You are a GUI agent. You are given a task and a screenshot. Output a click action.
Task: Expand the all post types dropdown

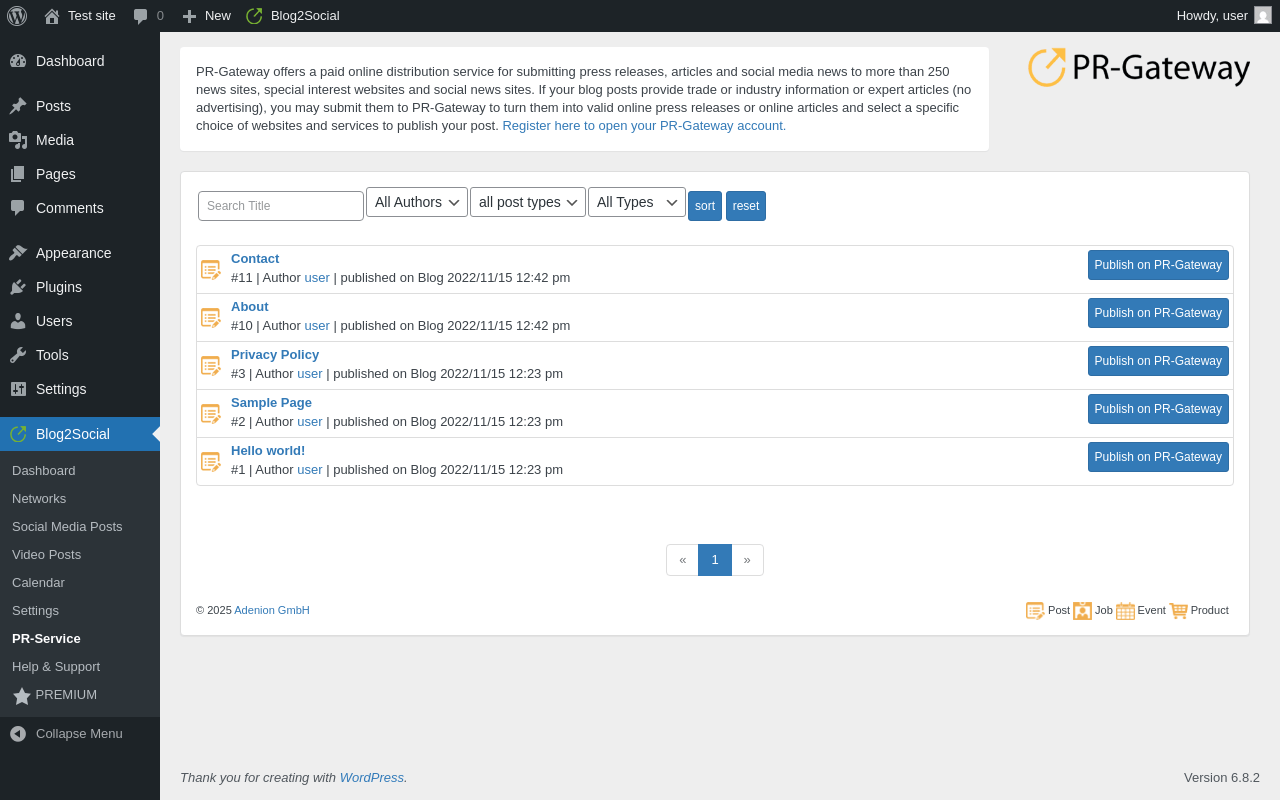(x=528, y=202)
